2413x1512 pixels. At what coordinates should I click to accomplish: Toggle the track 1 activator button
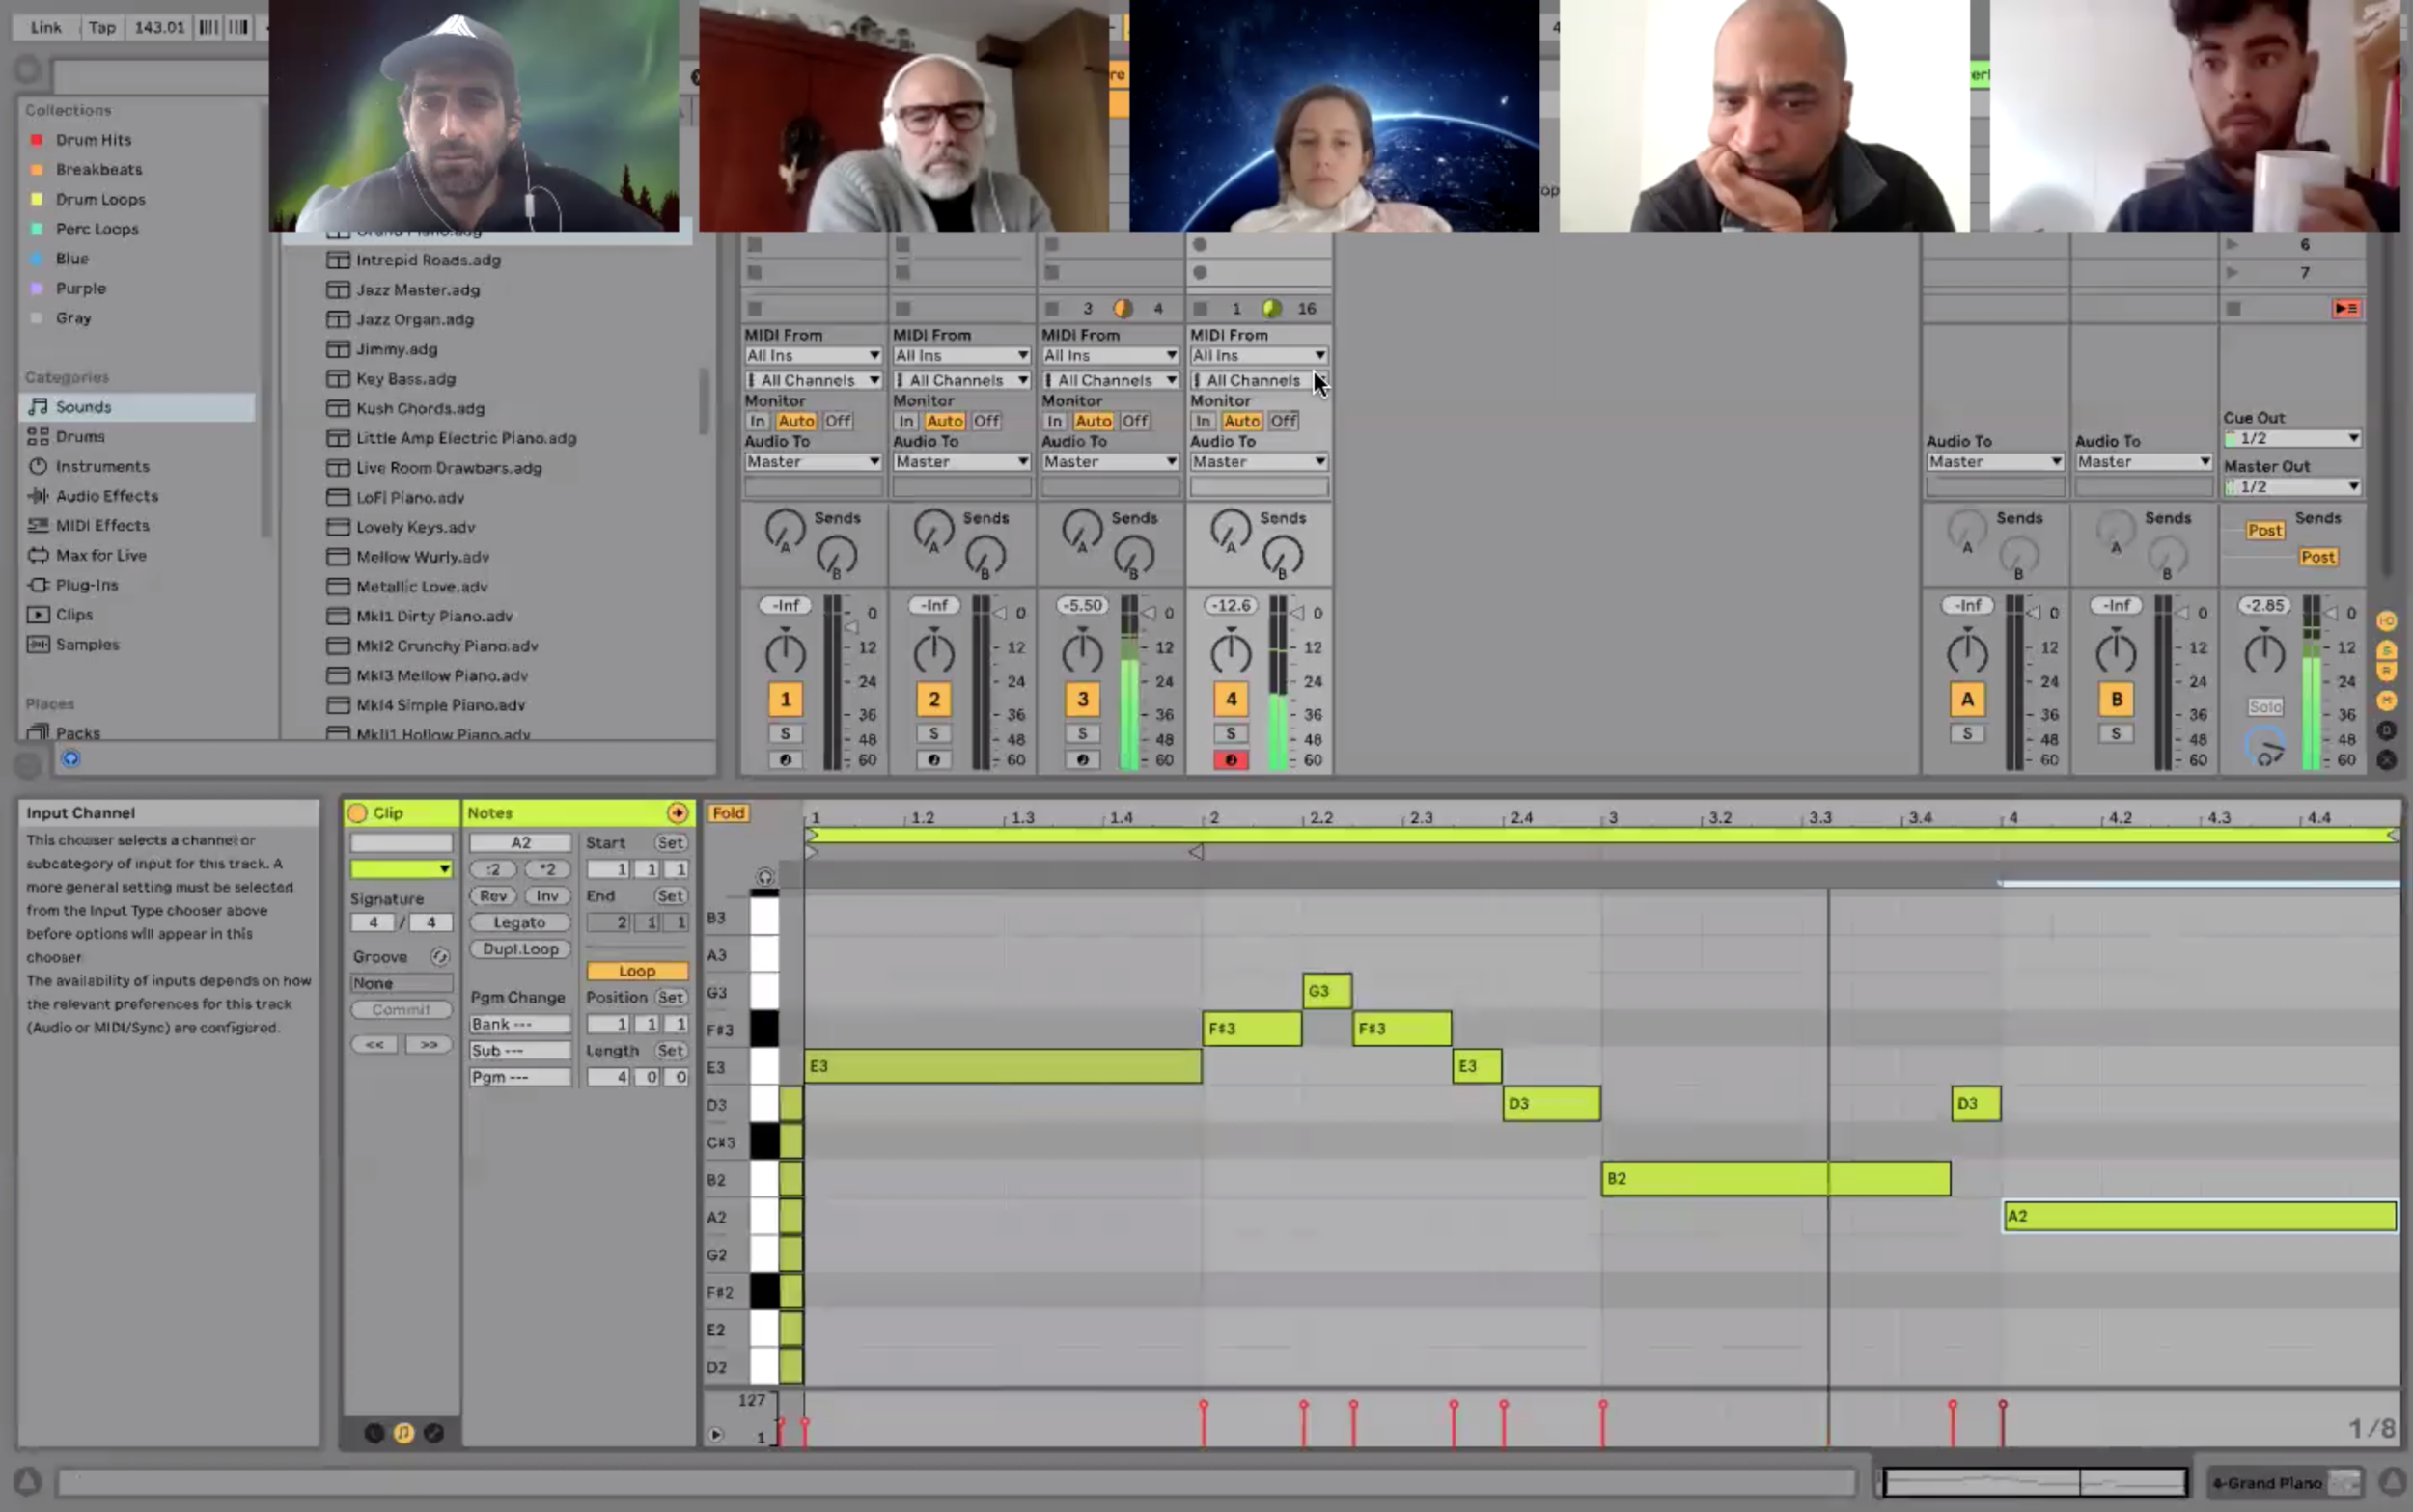click(x=785, y=700)
